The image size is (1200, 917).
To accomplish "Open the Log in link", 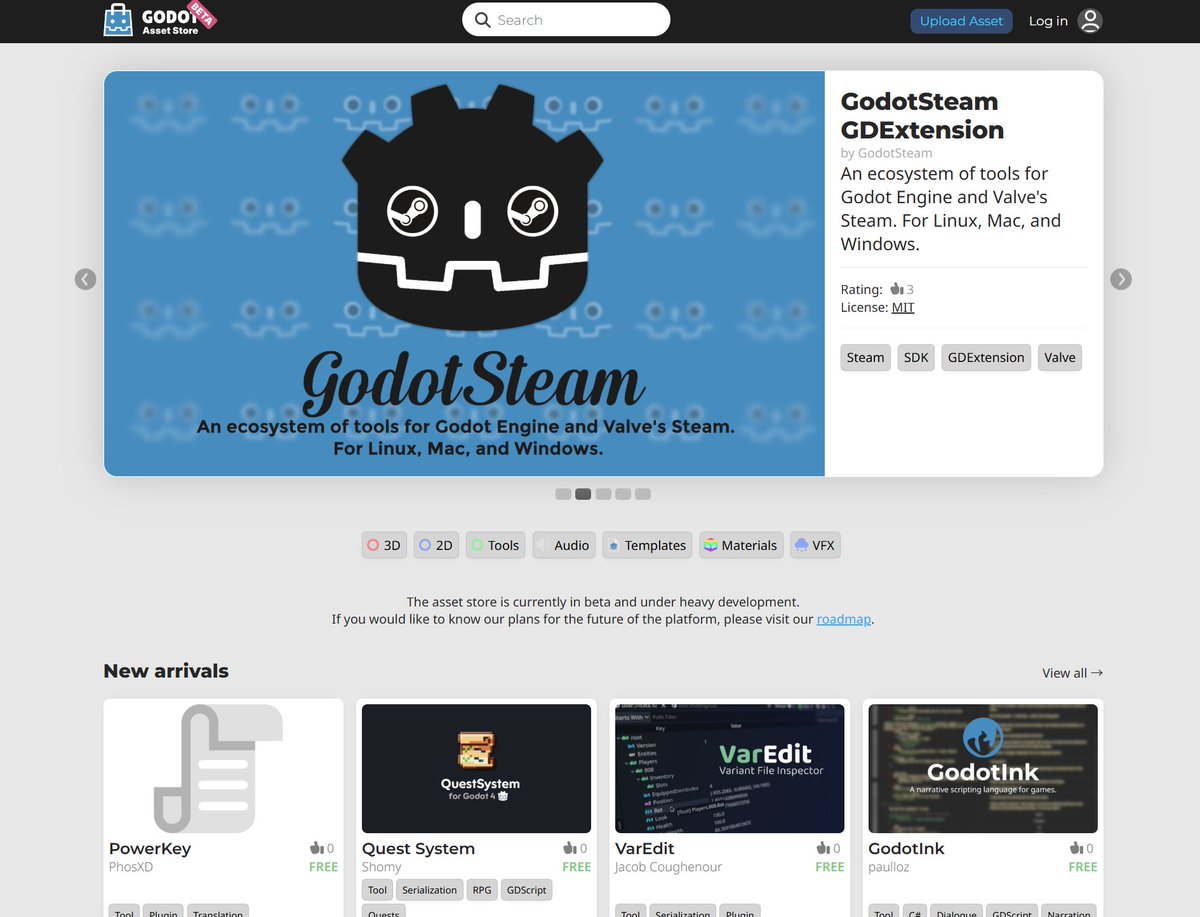I will (x=1048, y=21).
